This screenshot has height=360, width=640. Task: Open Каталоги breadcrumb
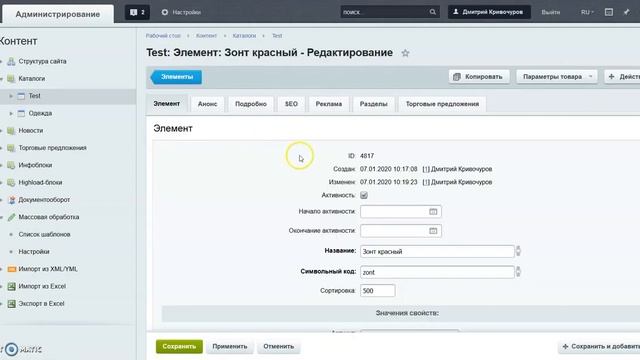pyautogui.click(x=244, y=36)
